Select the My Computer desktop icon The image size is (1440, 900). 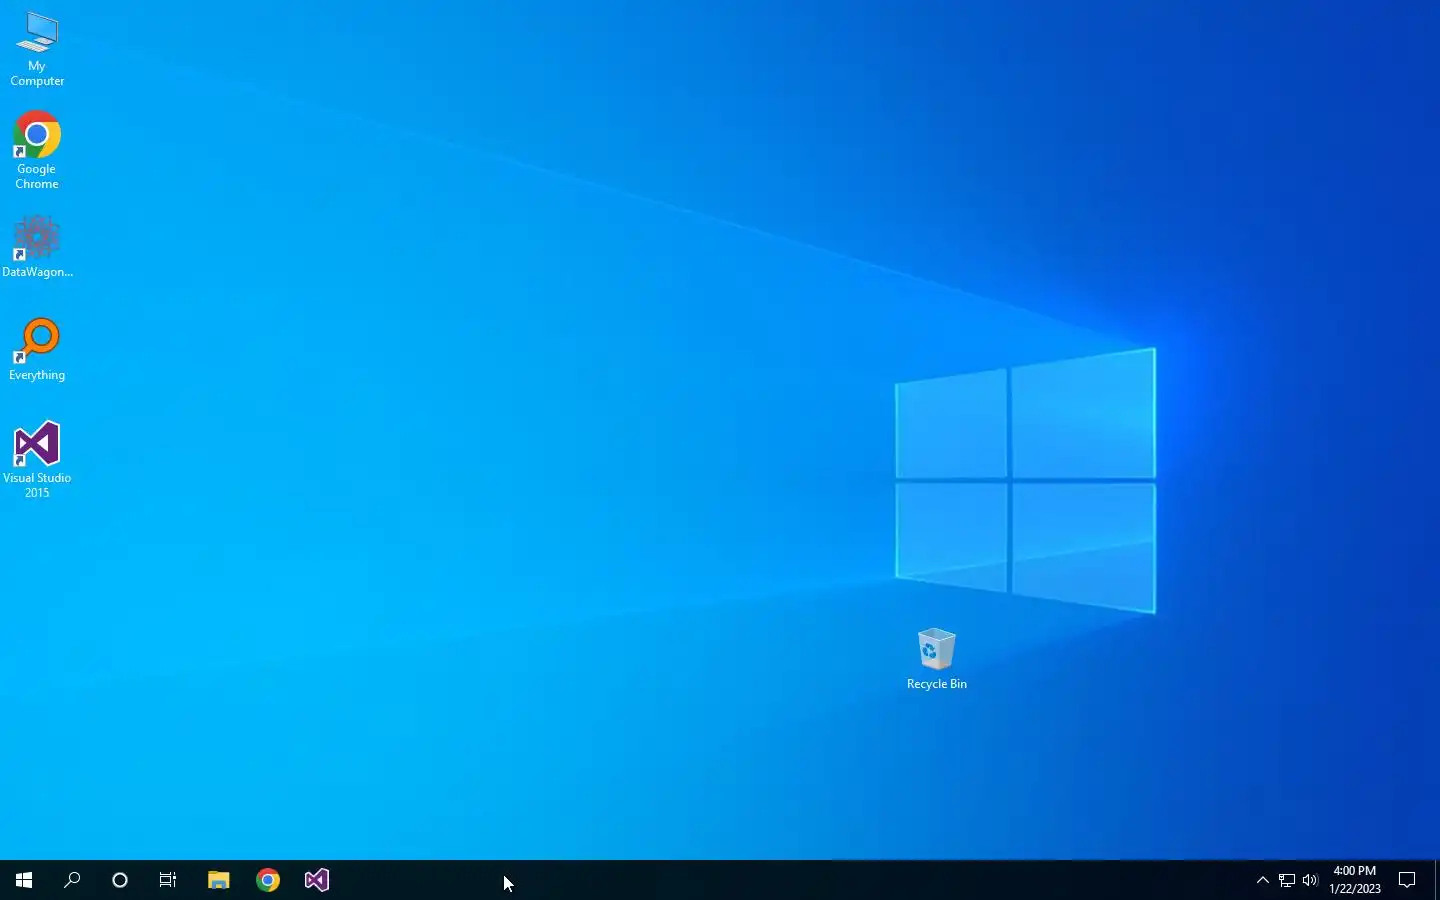(x=37, y=48)
